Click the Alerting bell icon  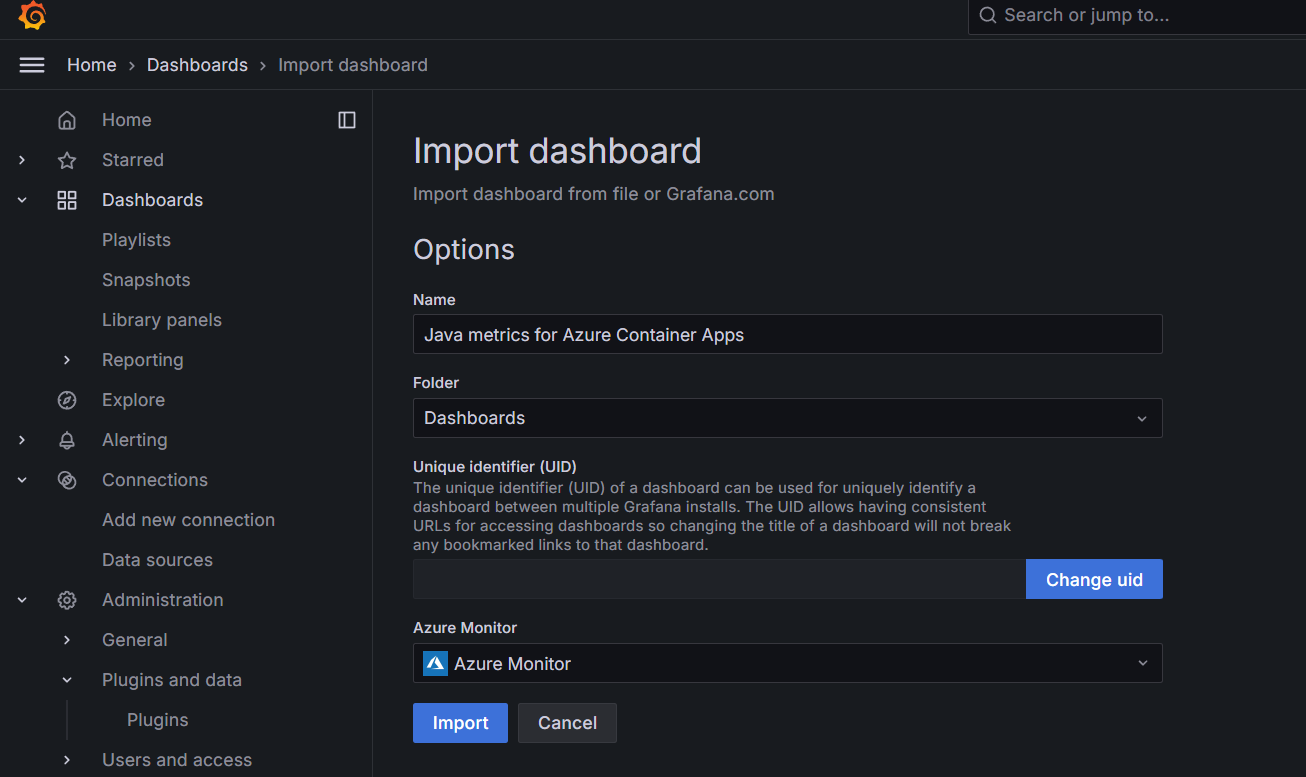tap(67, 439)
